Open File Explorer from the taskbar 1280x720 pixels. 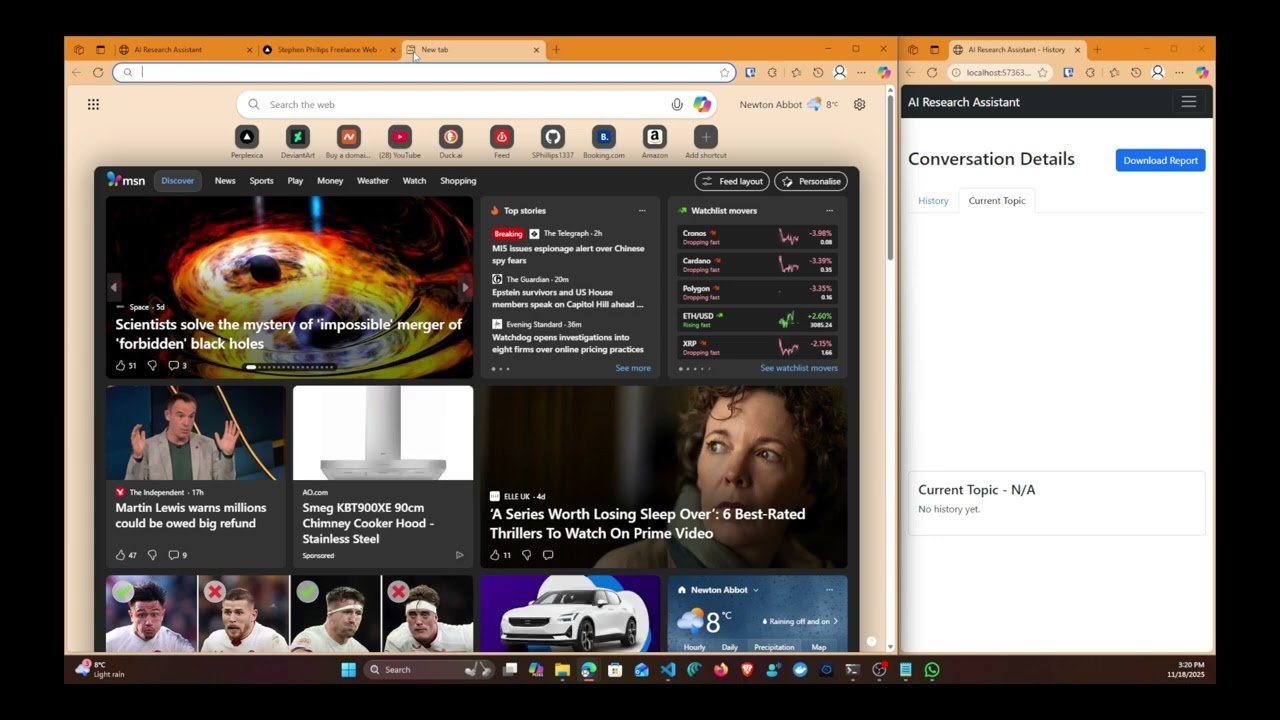[562, 670]
